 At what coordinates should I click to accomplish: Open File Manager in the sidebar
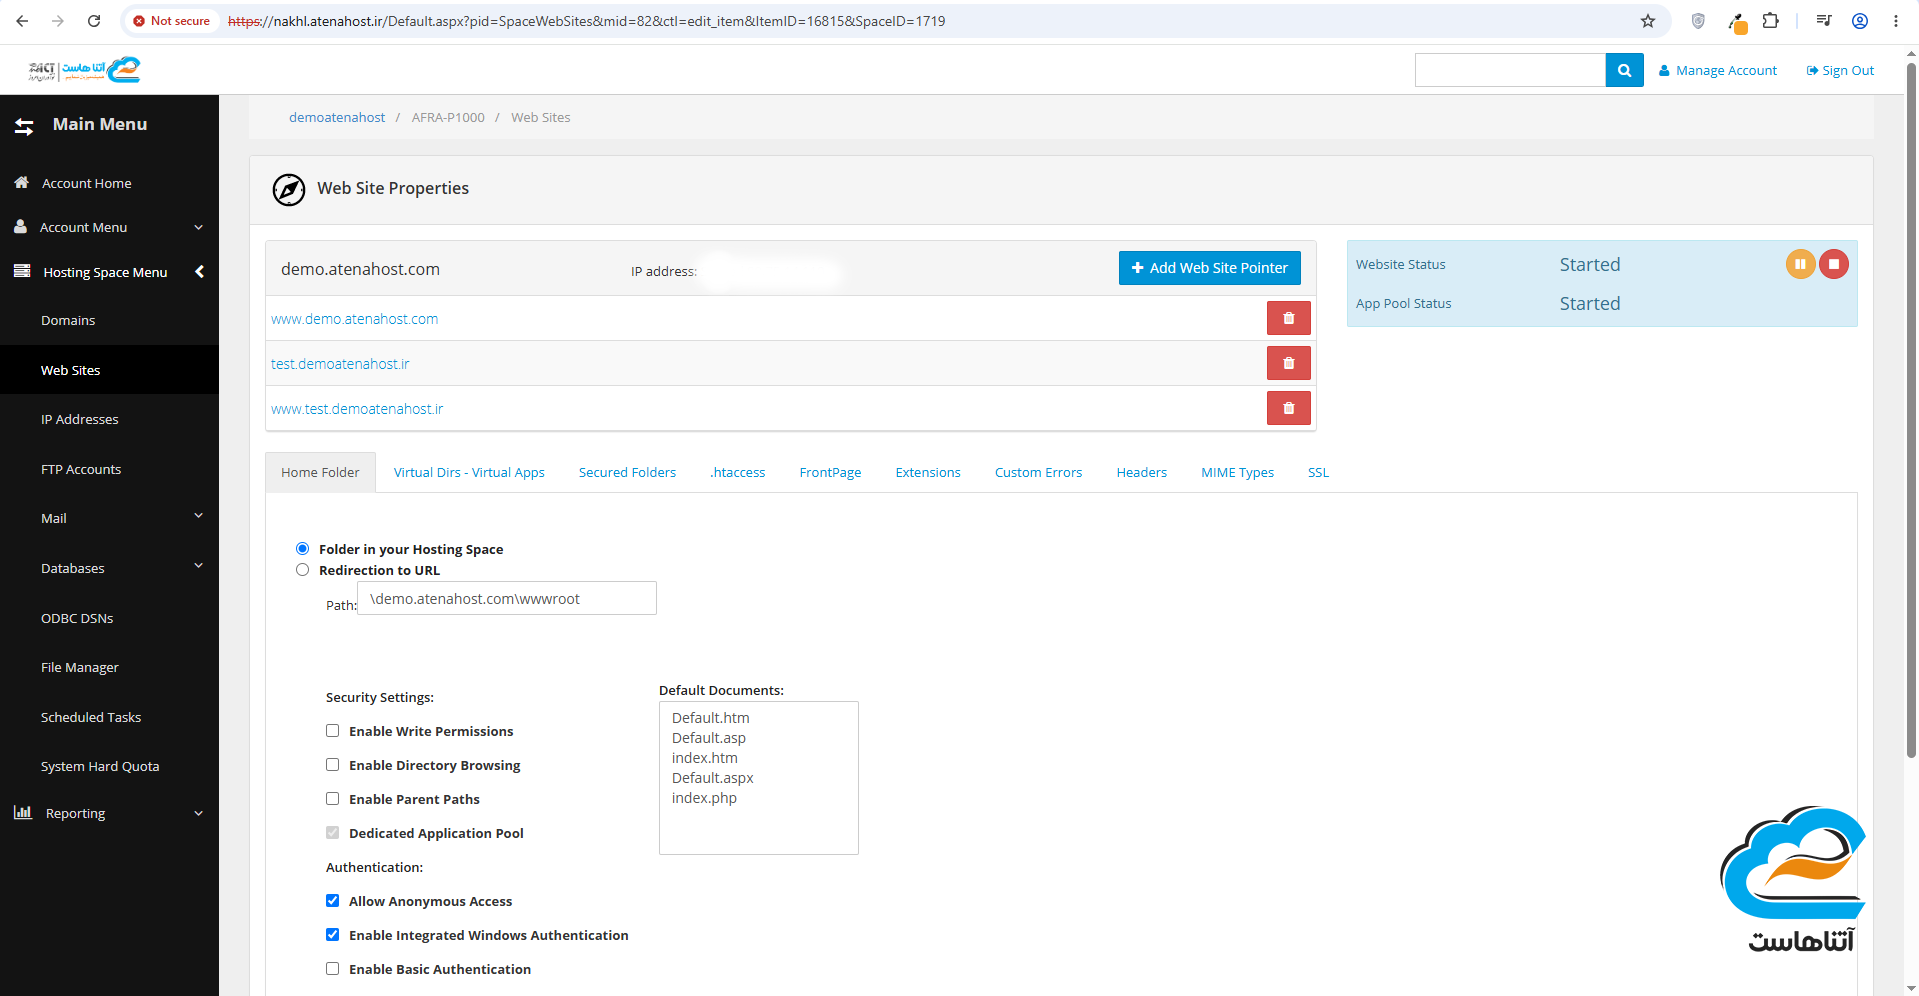[80, 668]
